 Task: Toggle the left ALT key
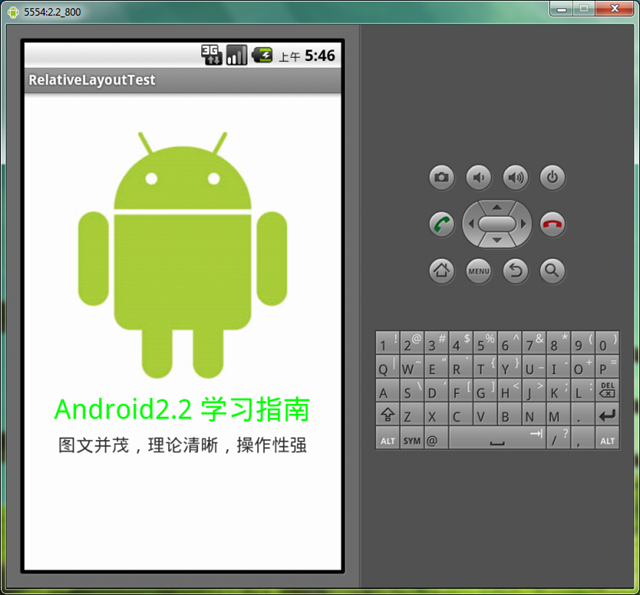click(387, 439)
